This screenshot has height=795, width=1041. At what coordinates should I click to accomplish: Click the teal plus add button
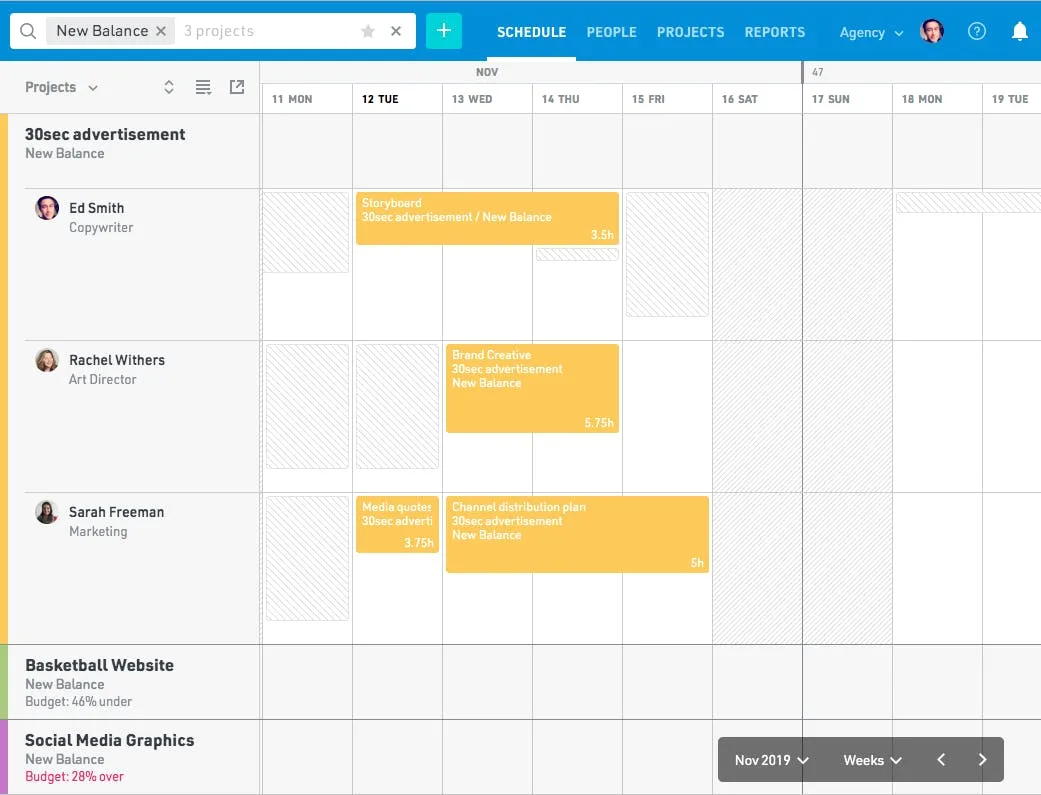[443, 31]
